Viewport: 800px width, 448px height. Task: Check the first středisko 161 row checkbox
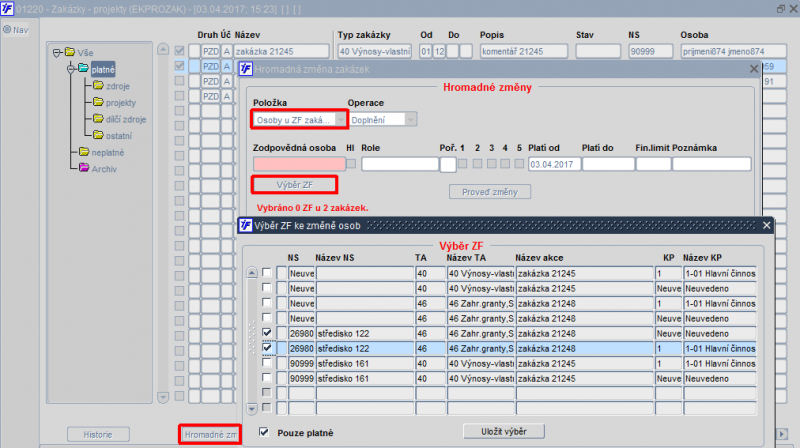tap(267, 363)
